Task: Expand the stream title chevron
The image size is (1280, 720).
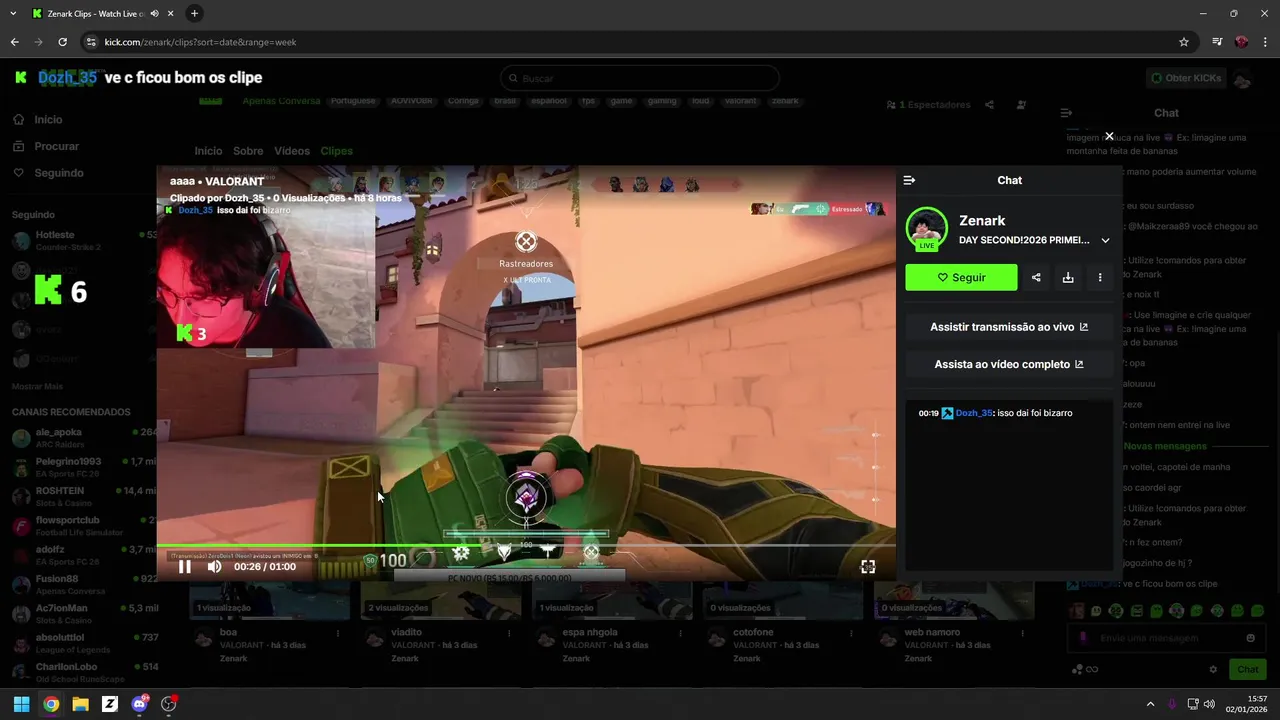Action: click(x=1105, y=240)
